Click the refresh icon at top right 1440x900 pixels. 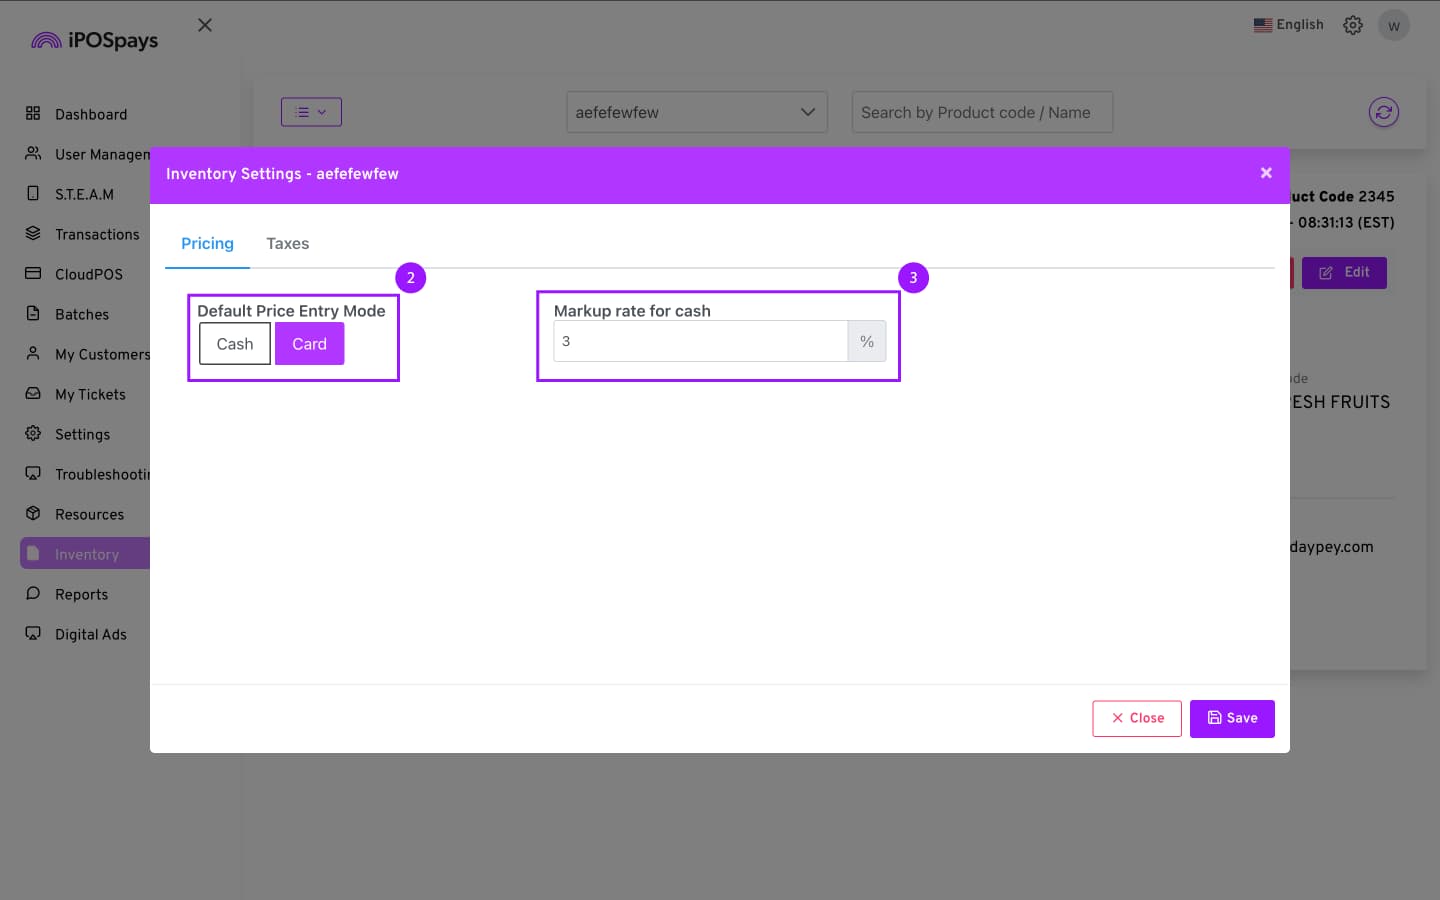click(1383, 112)
